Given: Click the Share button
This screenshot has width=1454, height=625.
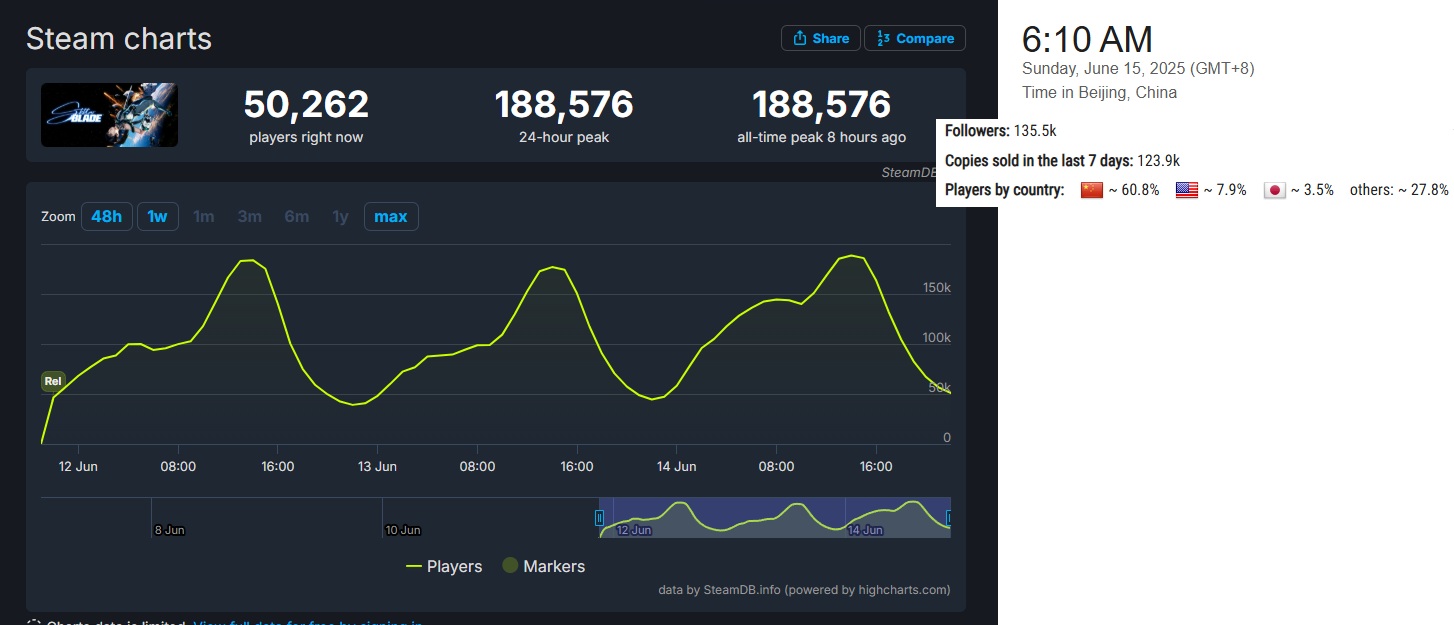Looking at the screenshot, I should [x=820, y=38].
